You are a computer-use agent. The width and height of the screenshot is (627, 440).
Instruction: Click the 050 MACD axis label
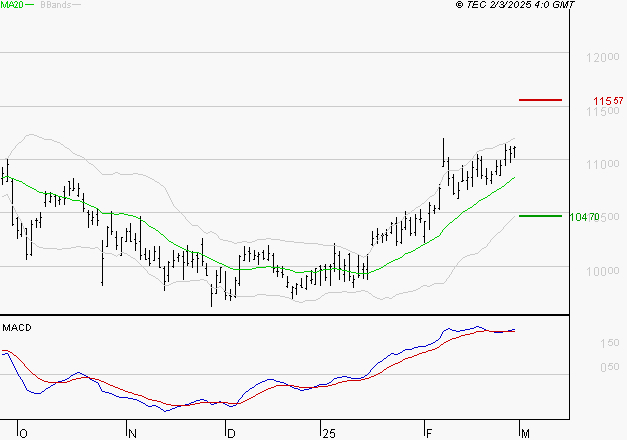click(x=609, y=367)
